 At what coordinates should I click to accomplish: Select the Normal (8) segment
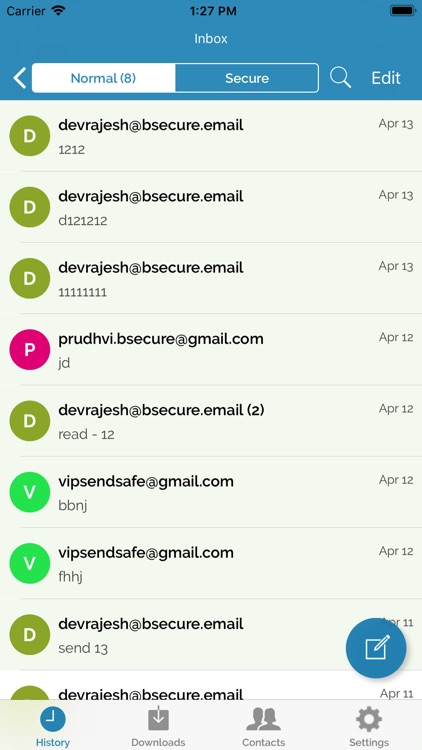click(x=103, y=78)
